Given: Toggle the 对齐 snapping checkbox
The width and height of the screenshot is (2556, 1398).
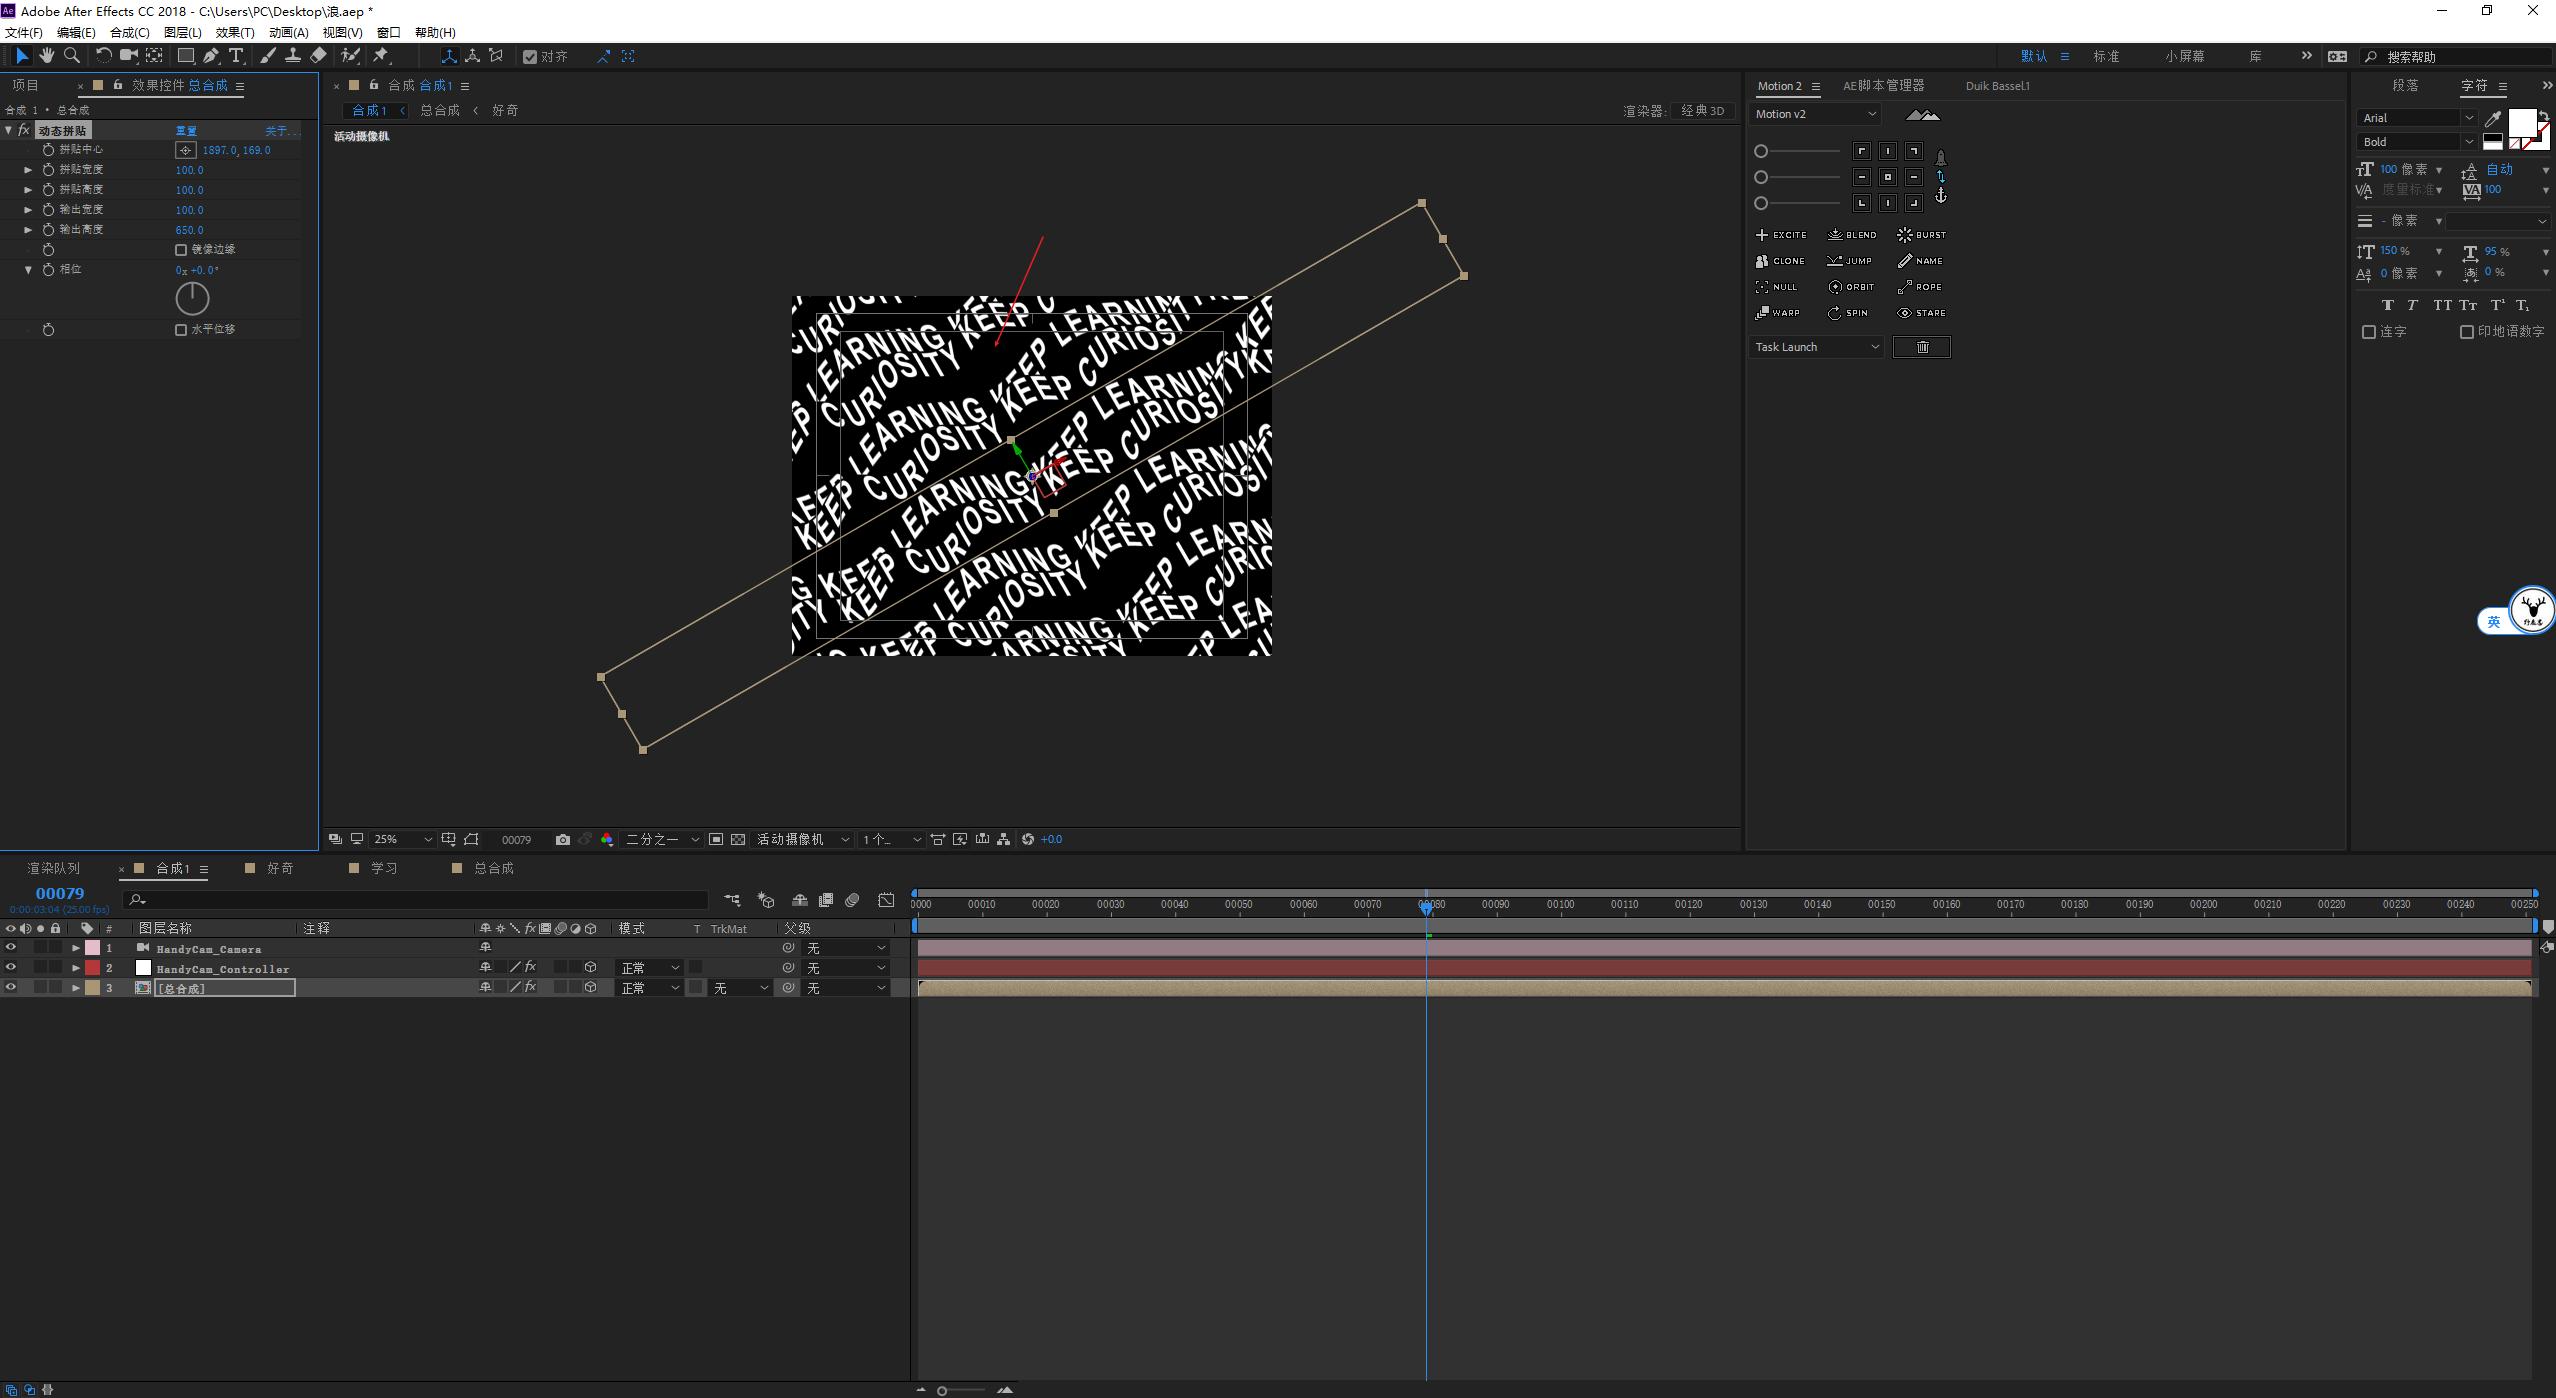Looking at the screenshot, I should [x=530, y=57].
